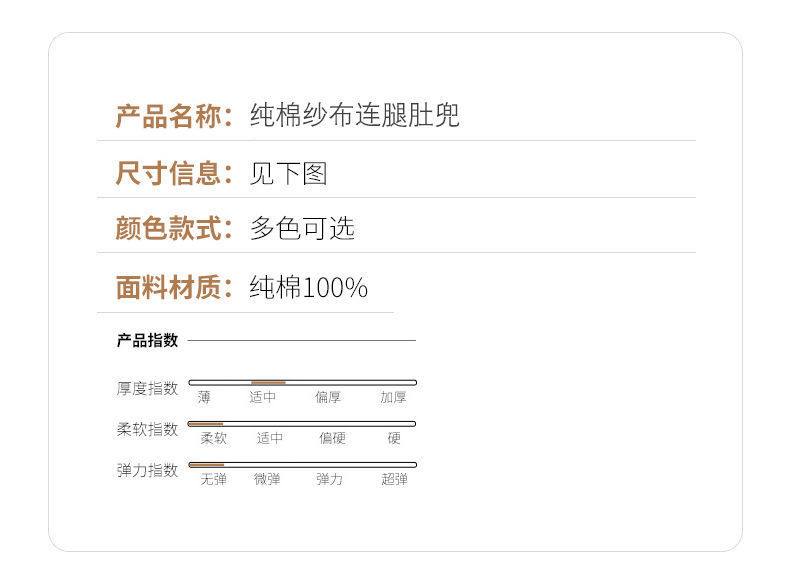790x576 pixels.
Task: Pick 微弹 on the elasticity scale
Action: tap(267, 480)
